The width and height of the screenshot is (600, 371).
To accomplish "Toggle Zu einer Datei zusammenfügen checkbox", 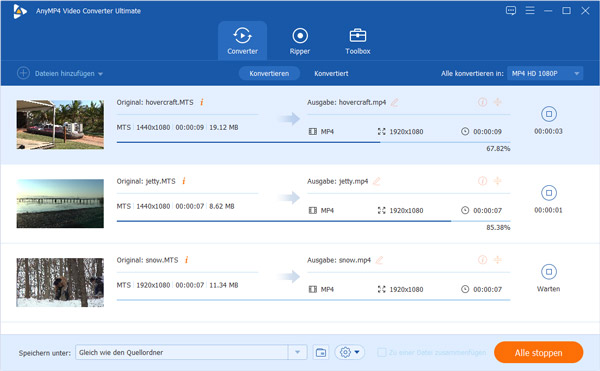I will (x=382, y=352).
